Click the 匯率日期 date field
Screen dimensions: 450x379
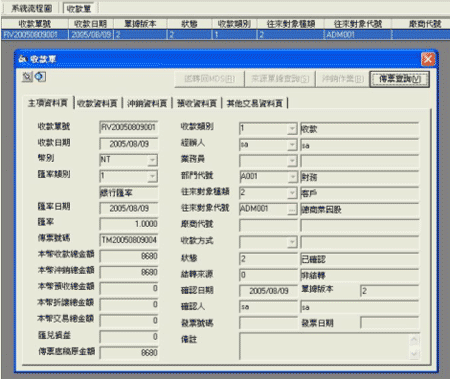129,208
